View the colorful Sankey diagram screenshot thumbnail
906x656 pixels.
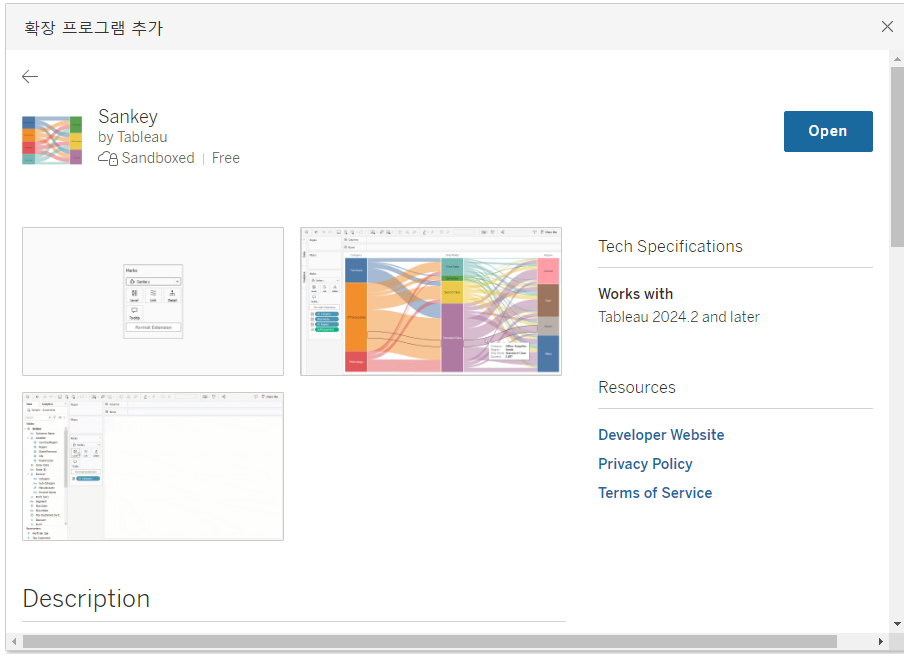click(x=431, y=301)
